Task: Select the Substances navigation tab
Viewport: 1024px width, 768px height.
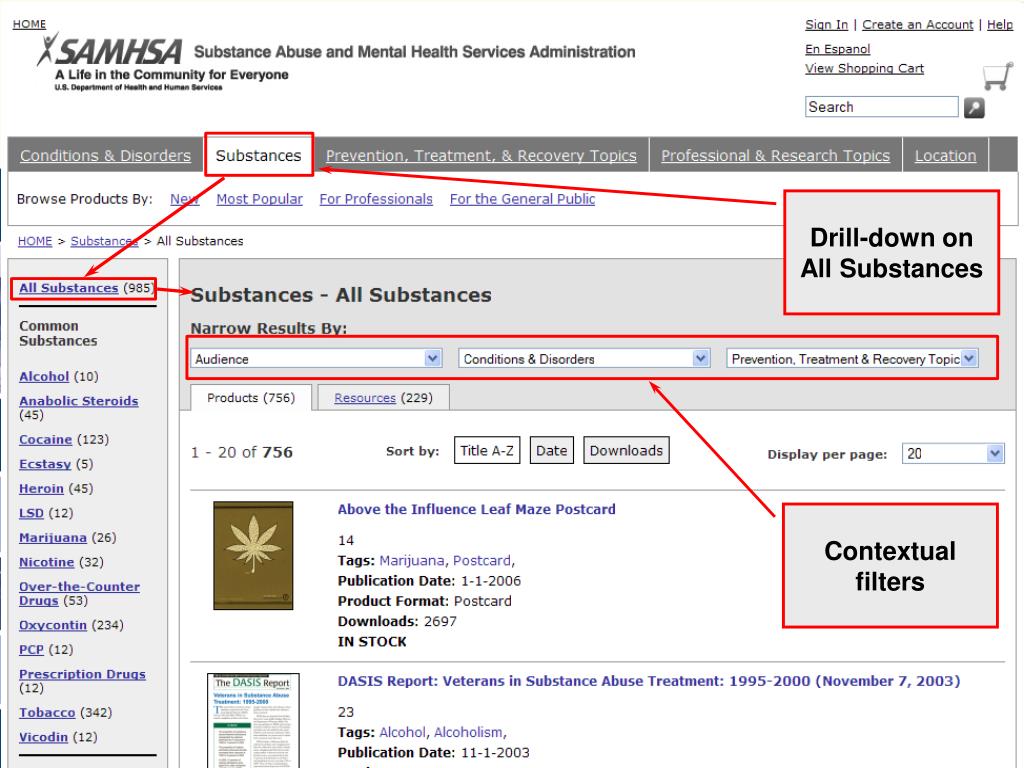Action: tap(259, 155)
